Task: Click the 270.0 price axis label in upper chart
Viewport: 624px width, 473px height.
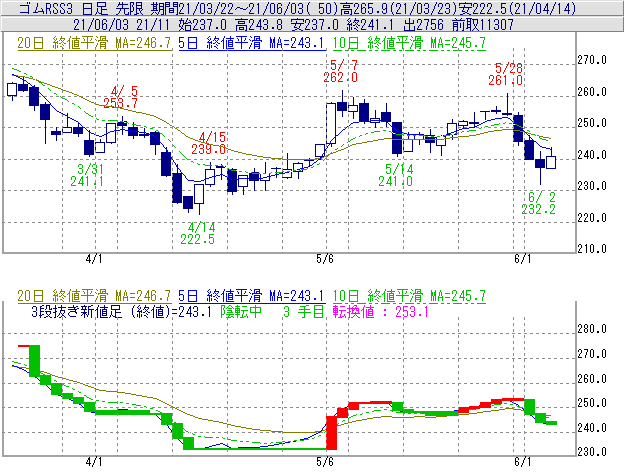Action: click(x=592, y=60)
